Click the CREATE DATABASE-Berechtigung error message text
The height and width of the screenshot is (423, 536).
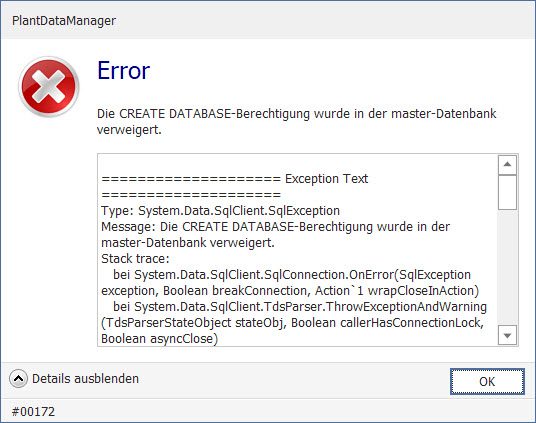[296, 121]
